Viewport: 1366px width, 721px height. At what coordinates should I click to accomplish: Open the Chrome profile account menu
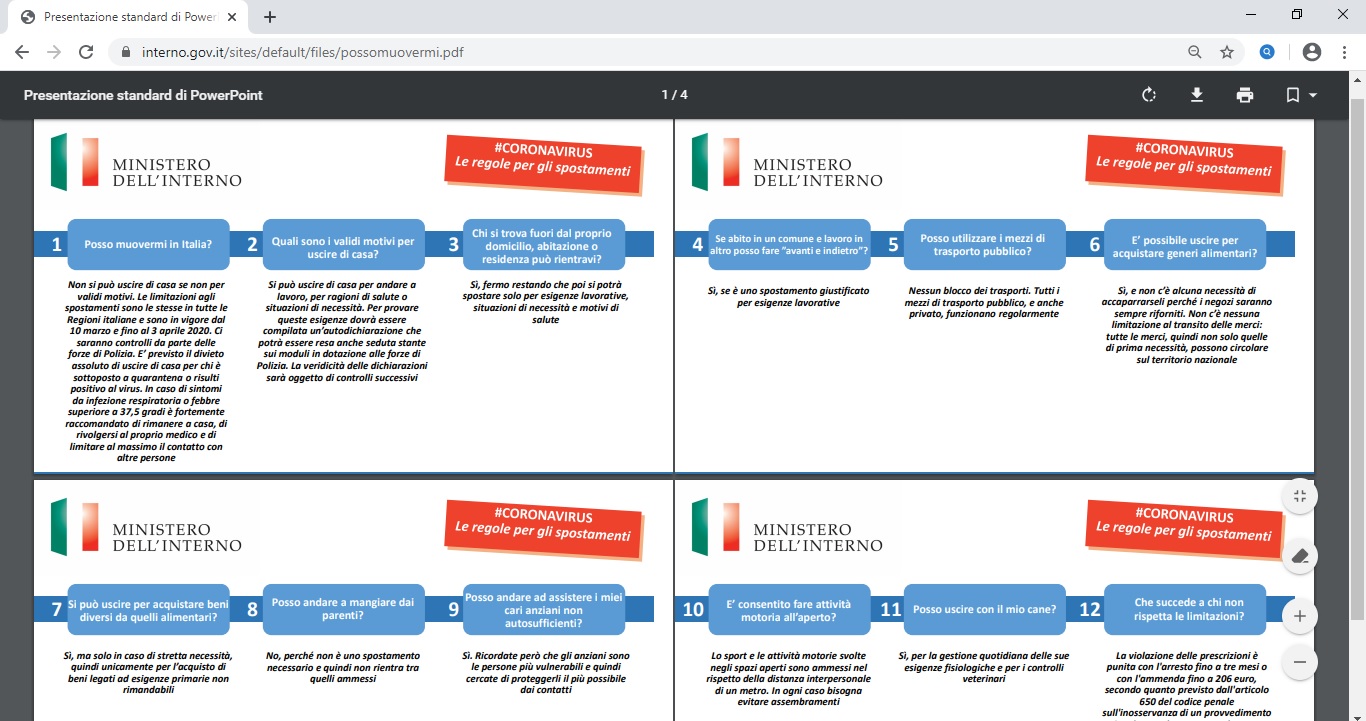point(1312,52)
